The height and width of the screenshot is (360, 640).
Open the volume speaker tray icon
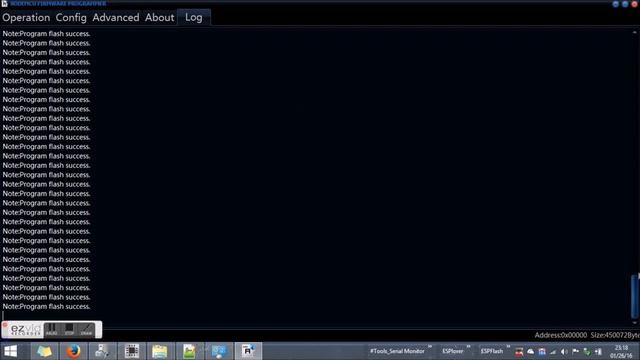click(564, 352)
